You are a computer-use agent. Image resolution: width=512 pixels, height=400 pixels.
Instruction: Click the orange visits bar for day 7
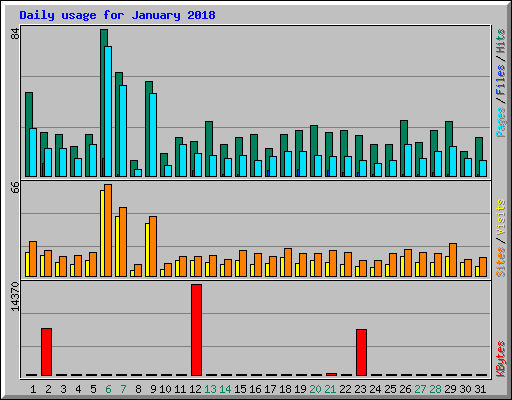pyautogui.click(x=123, y=242)
